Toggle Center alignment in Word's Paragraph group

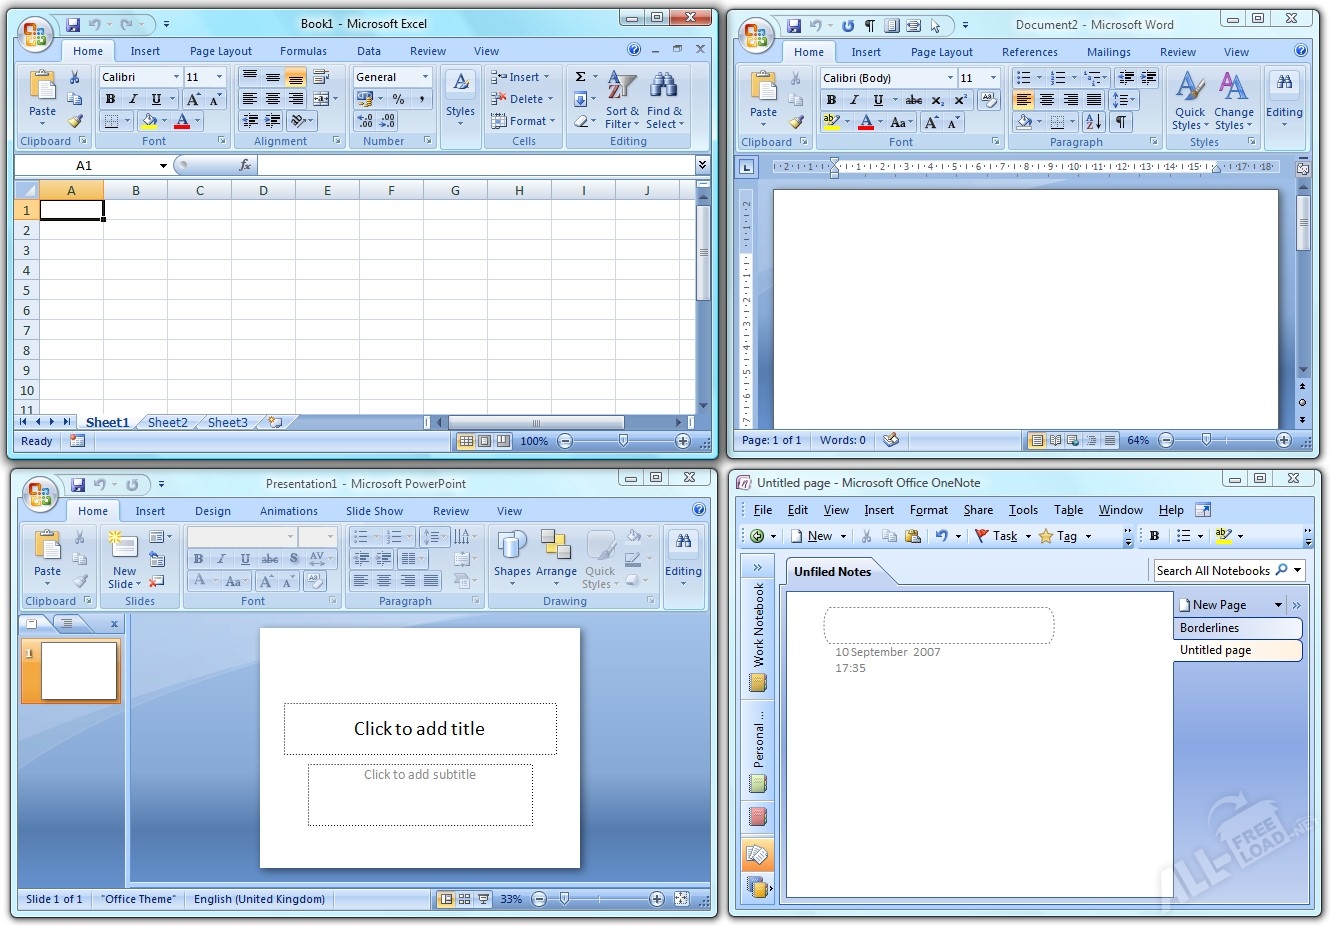pyautogui.click(x=1047, y=100)
